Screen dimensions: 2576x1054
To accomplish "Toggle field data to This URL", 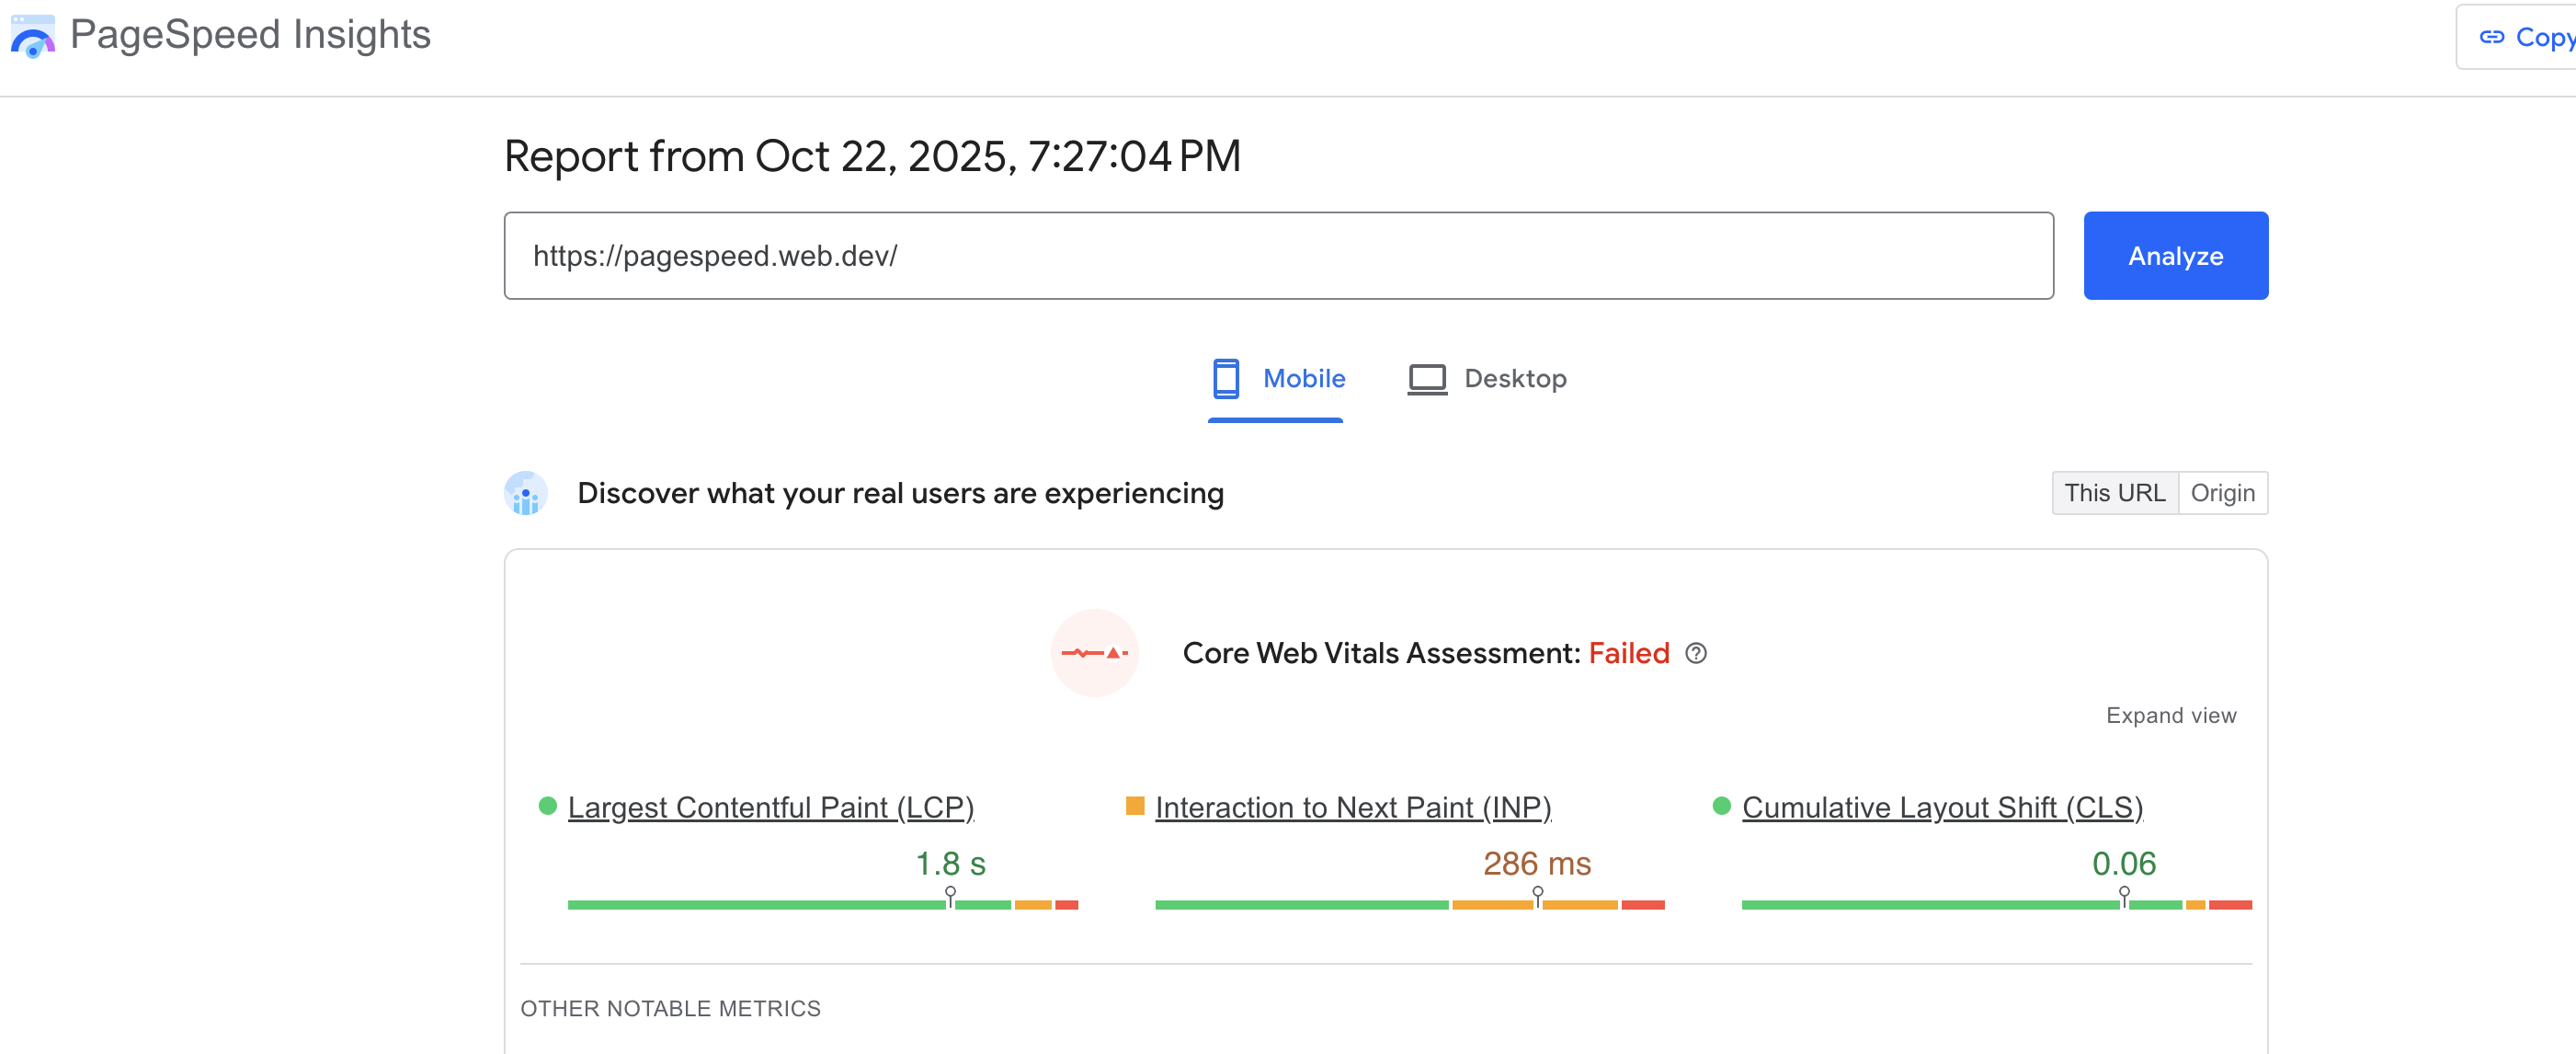I will pyautogui.click(x=2114, y=493).
